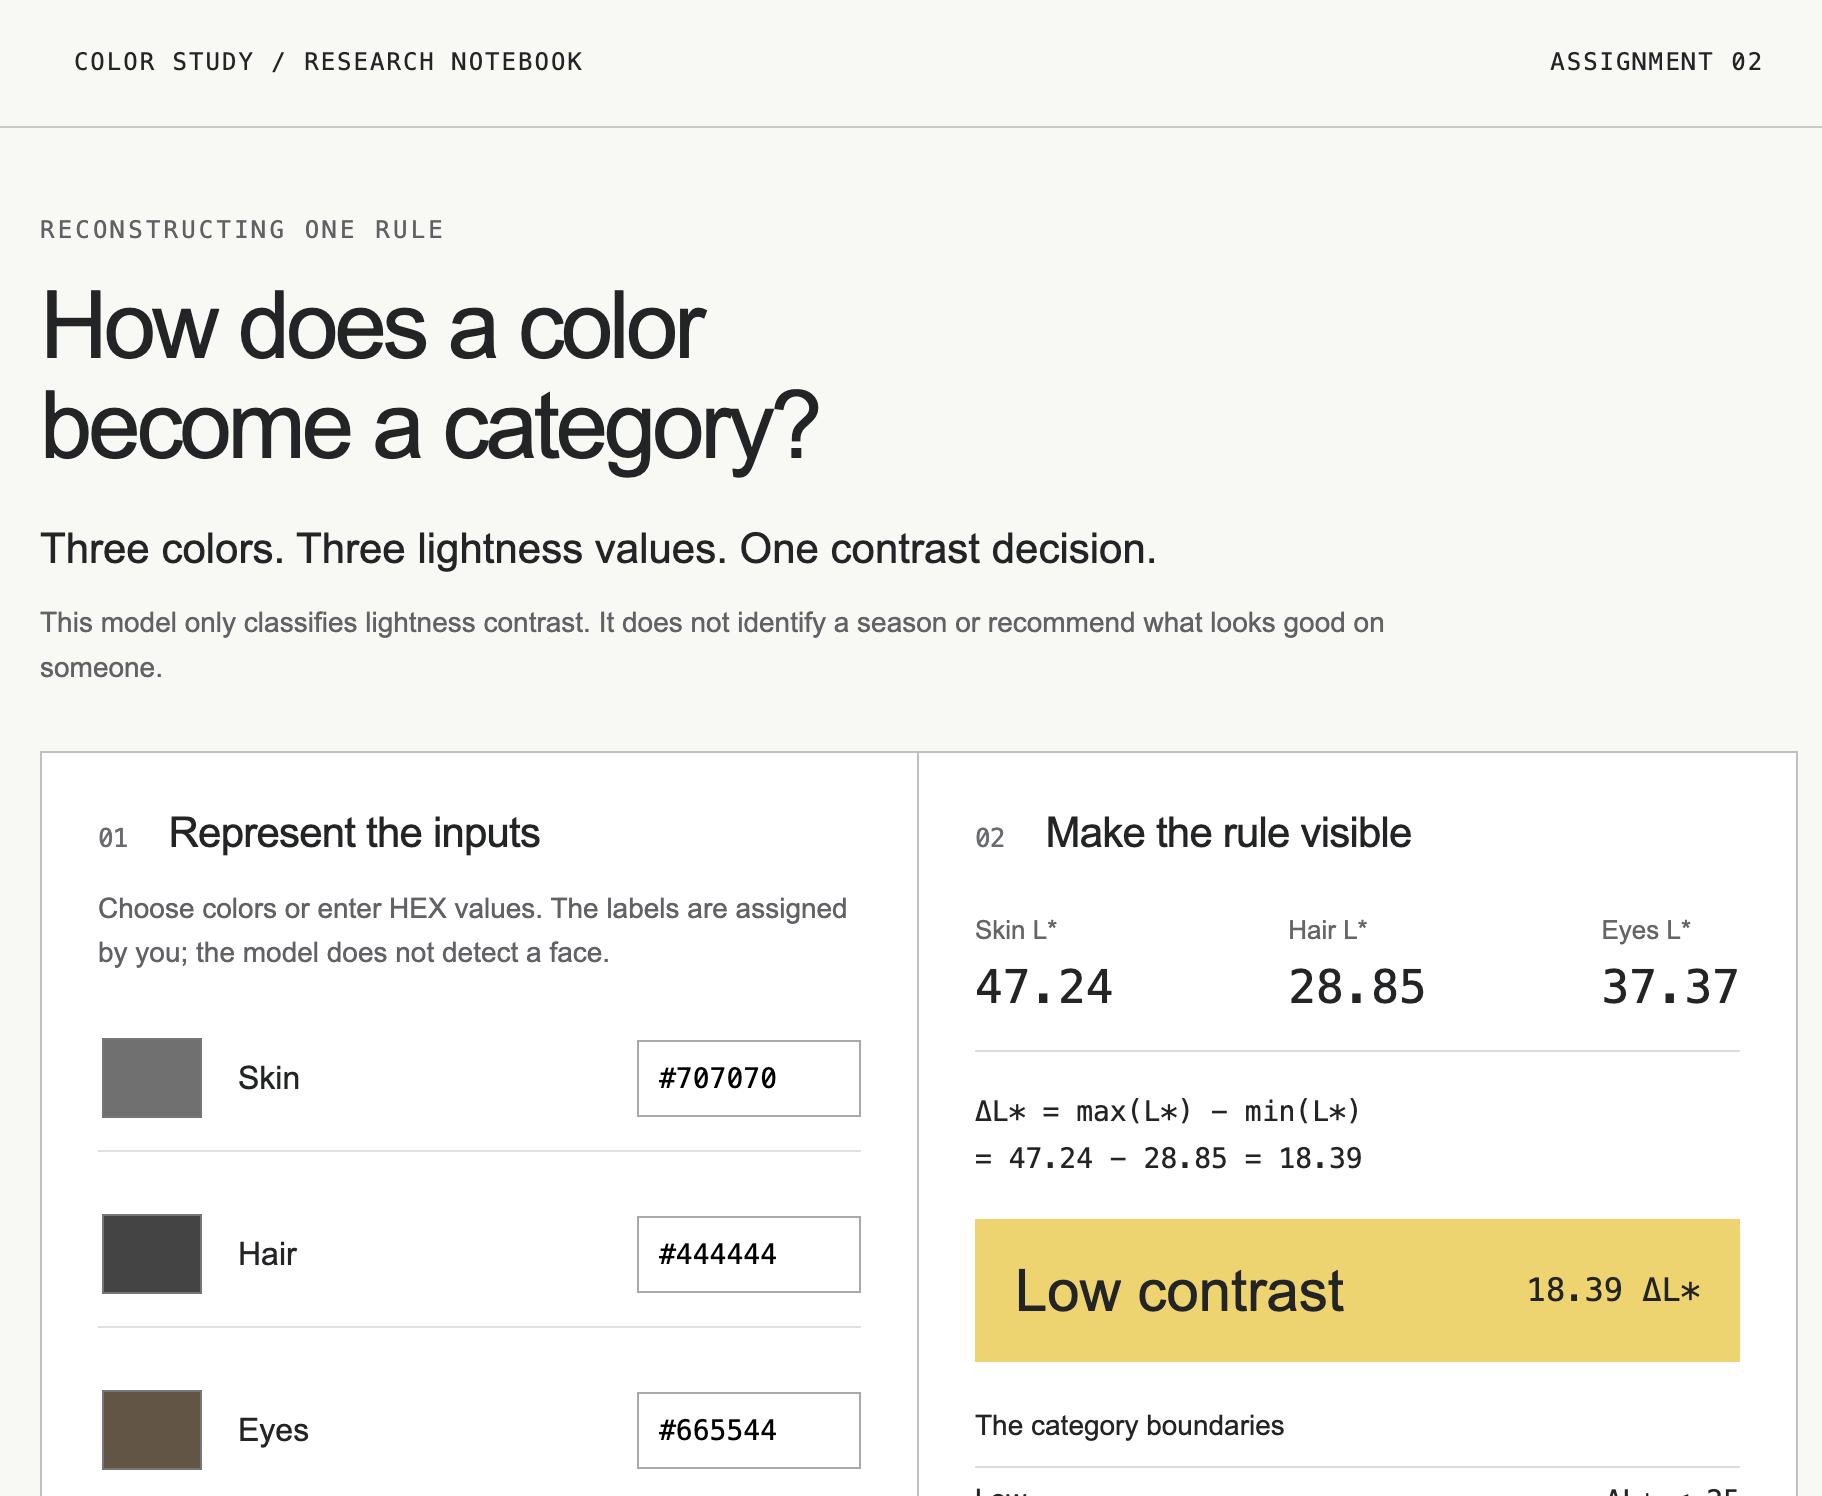Open the Hair color swatch picker
1822x1496 pixels.
click(x=152, y=1254)
